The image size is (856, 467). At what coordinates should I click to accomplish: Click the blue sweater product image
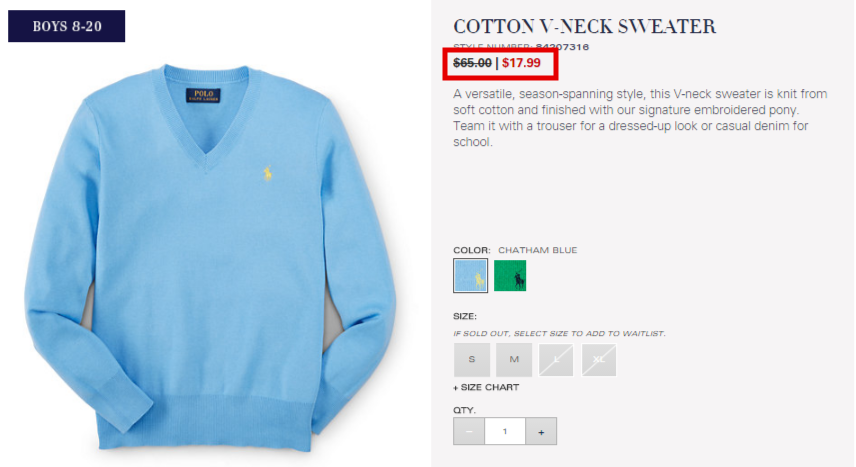[x=210, y=258]
